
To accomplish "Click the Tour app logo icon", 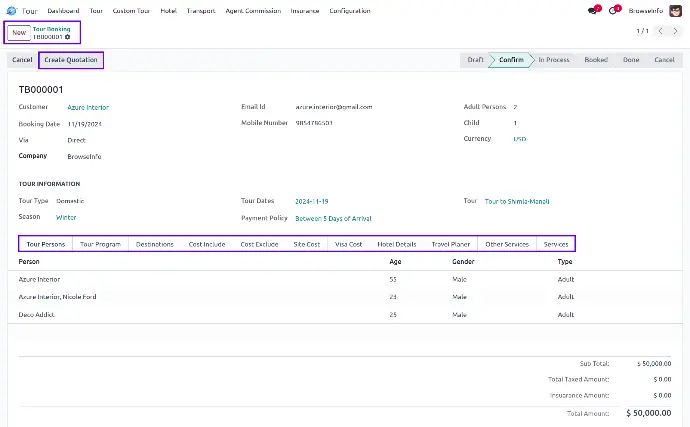I will [11, 11].
